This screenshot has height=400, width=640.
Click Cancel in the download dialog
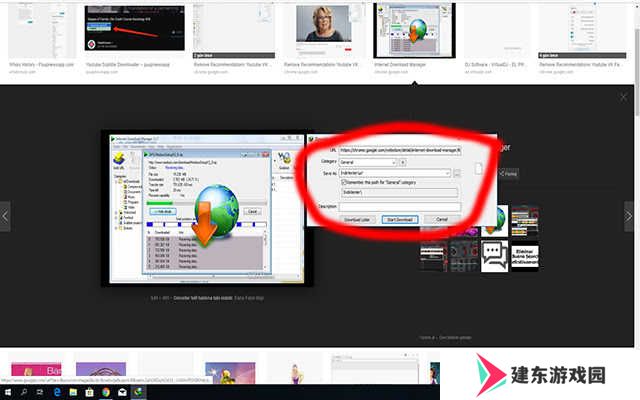442,220
